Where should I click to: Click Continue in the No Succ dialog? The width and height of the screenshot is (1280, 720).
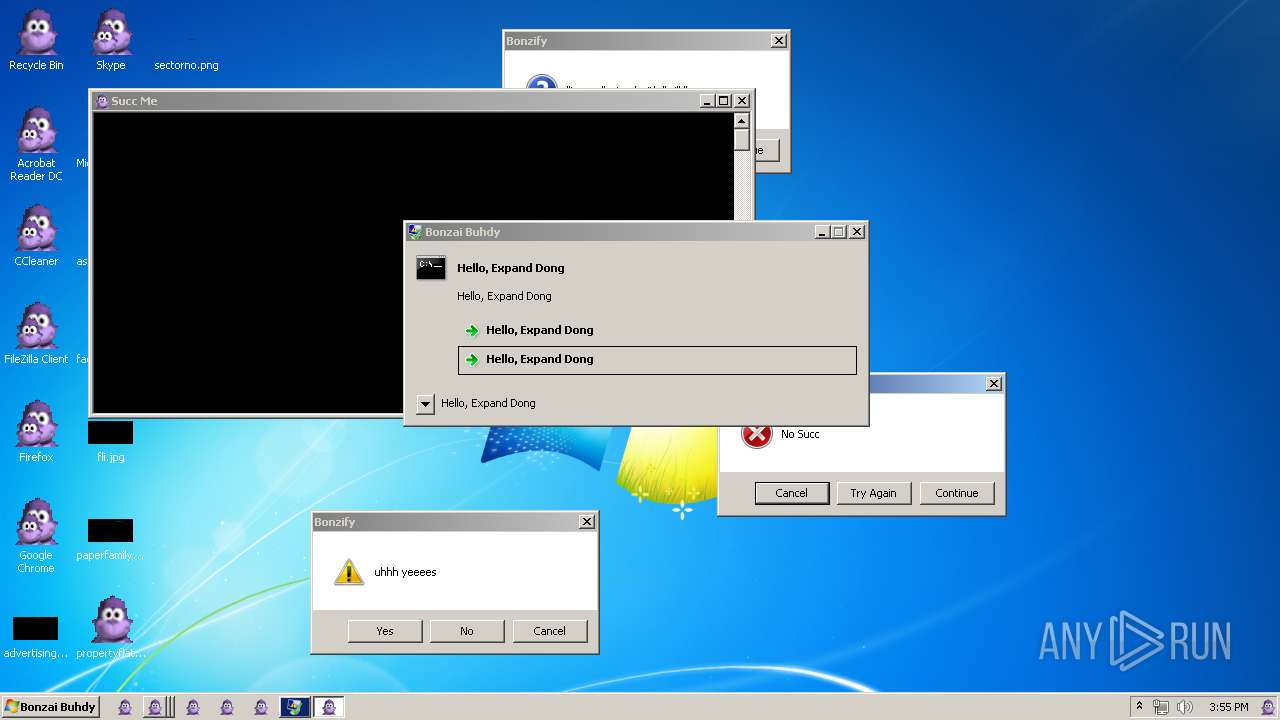pos(957,493)
